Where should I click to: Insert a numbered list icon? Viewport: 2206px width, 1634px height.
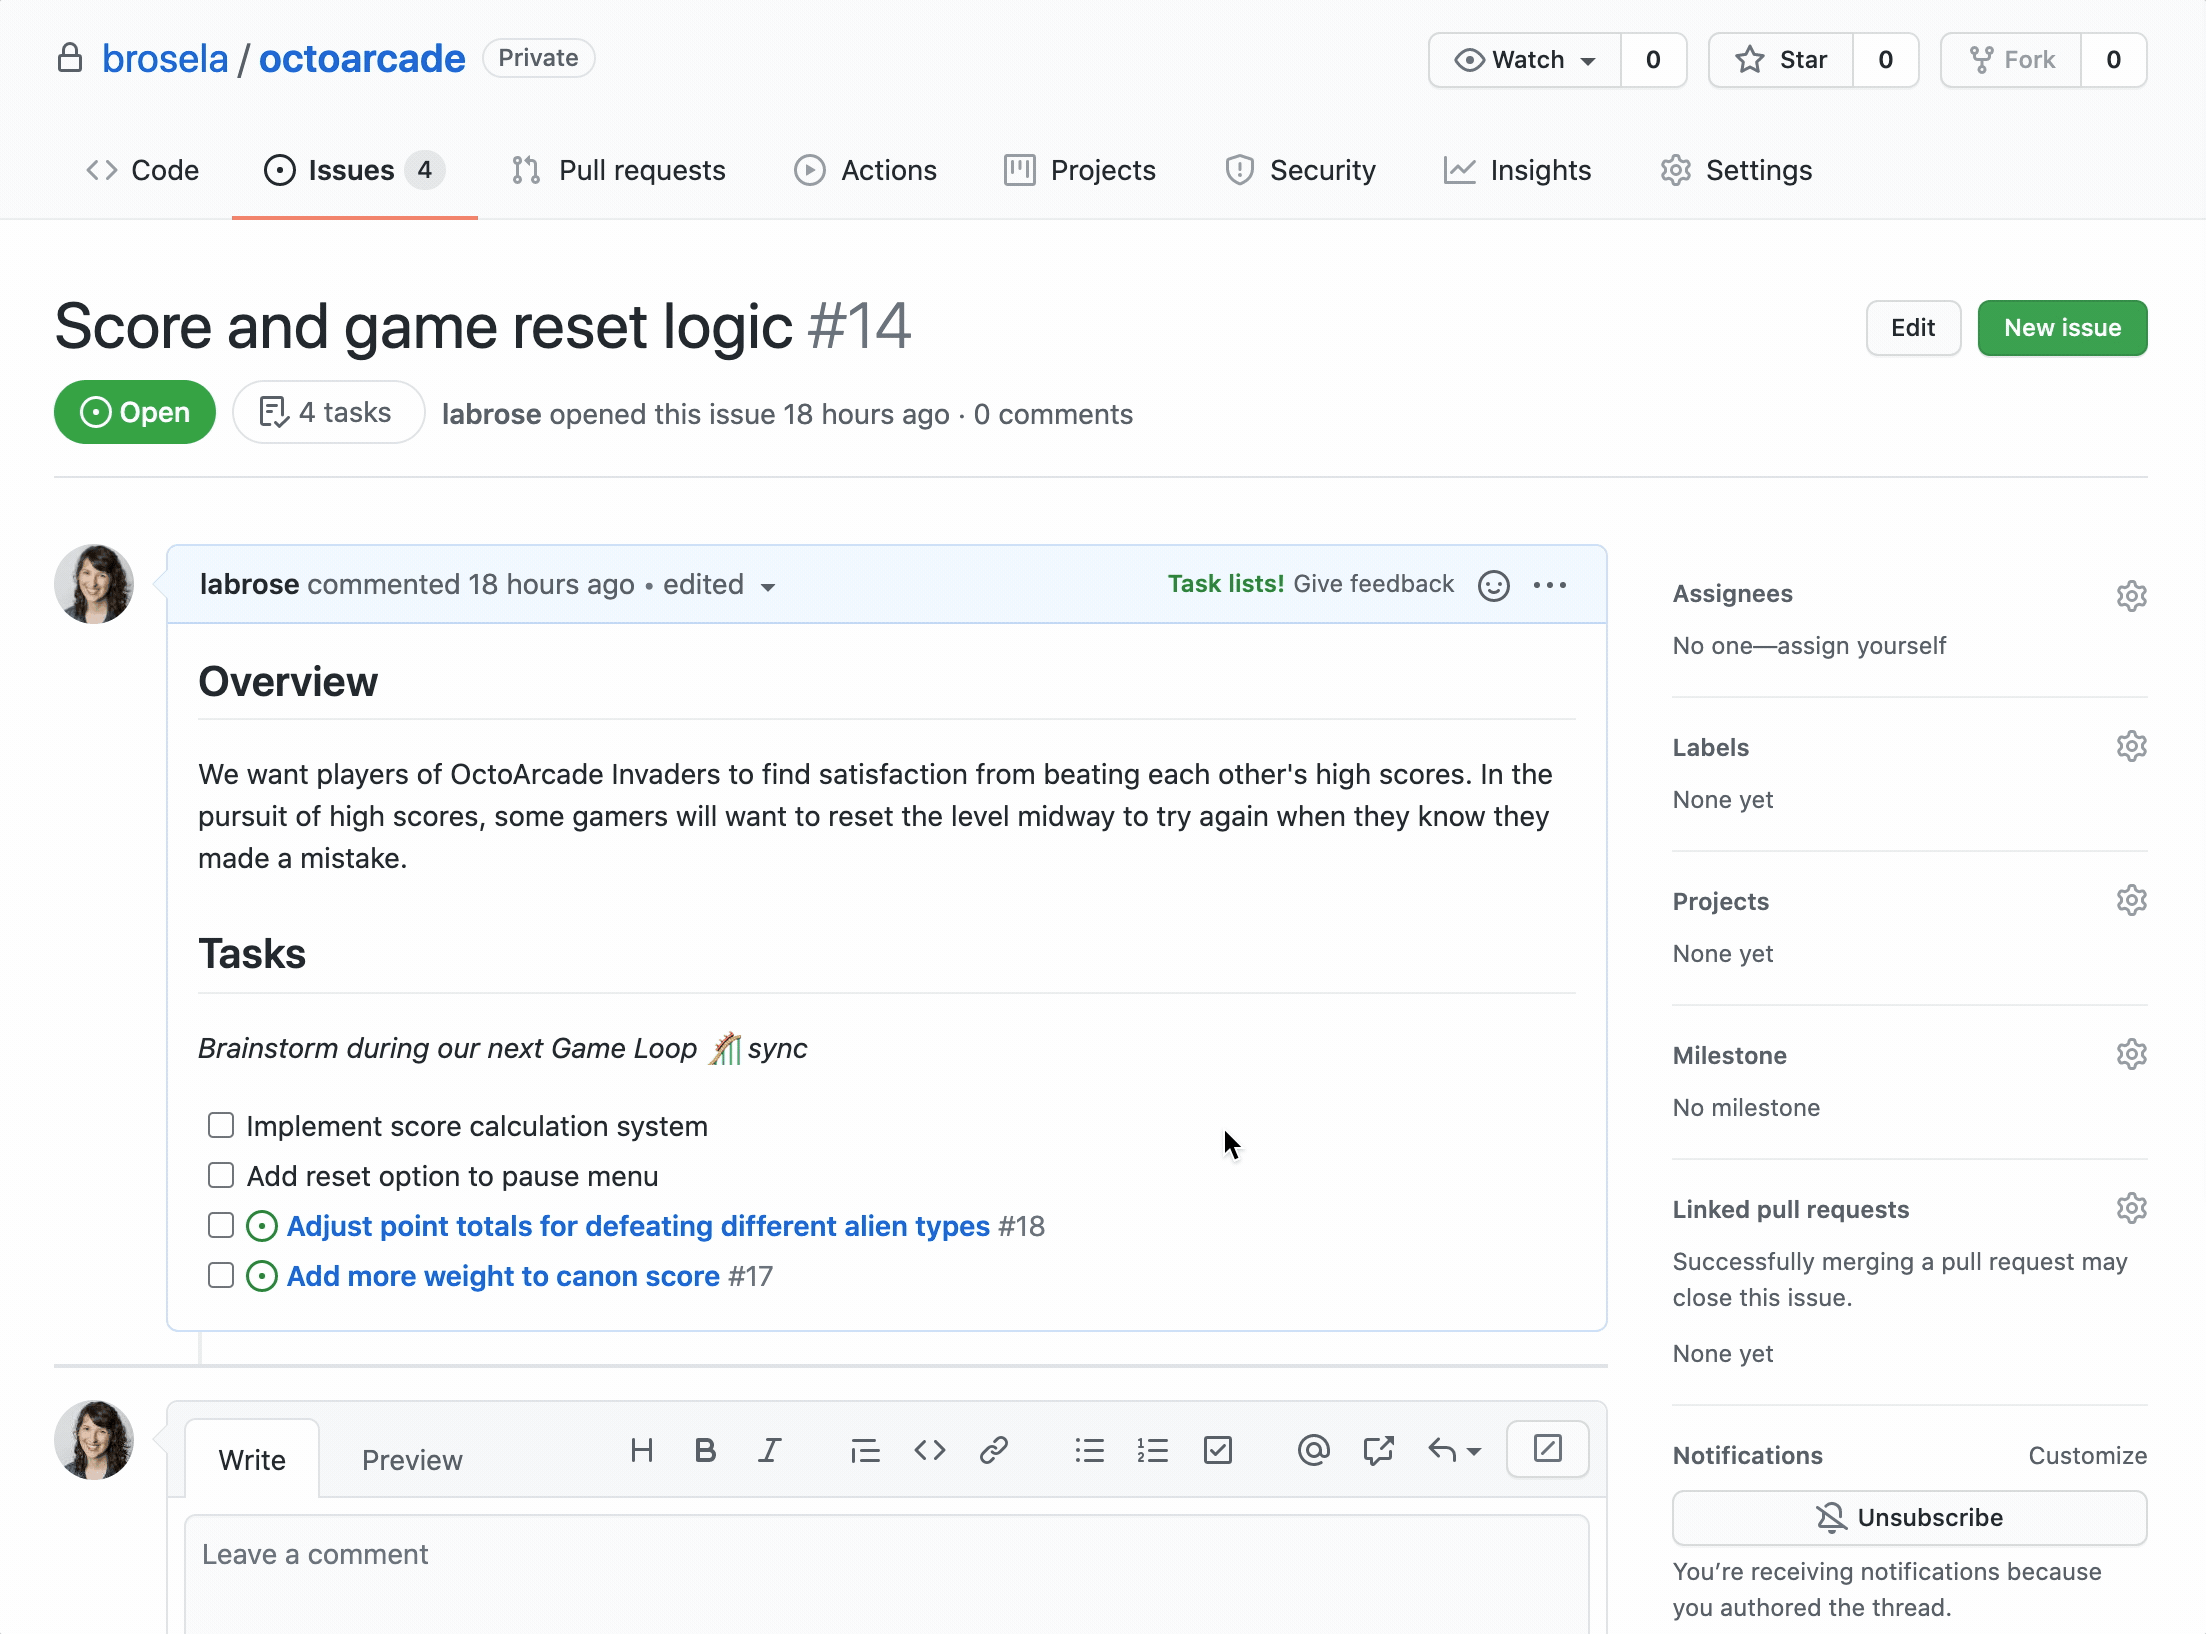[1153, 1450]
